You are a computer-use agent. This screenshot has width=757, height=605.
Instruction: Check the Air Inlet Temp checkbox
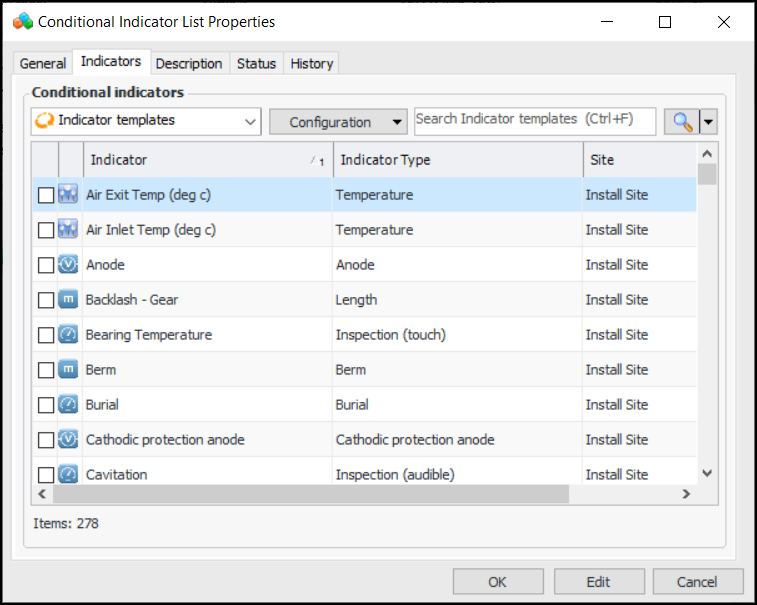pos(46,230)
